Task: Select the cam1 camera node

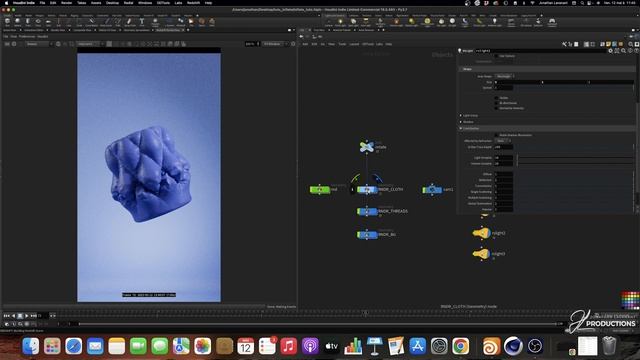Action: point(432,189)
